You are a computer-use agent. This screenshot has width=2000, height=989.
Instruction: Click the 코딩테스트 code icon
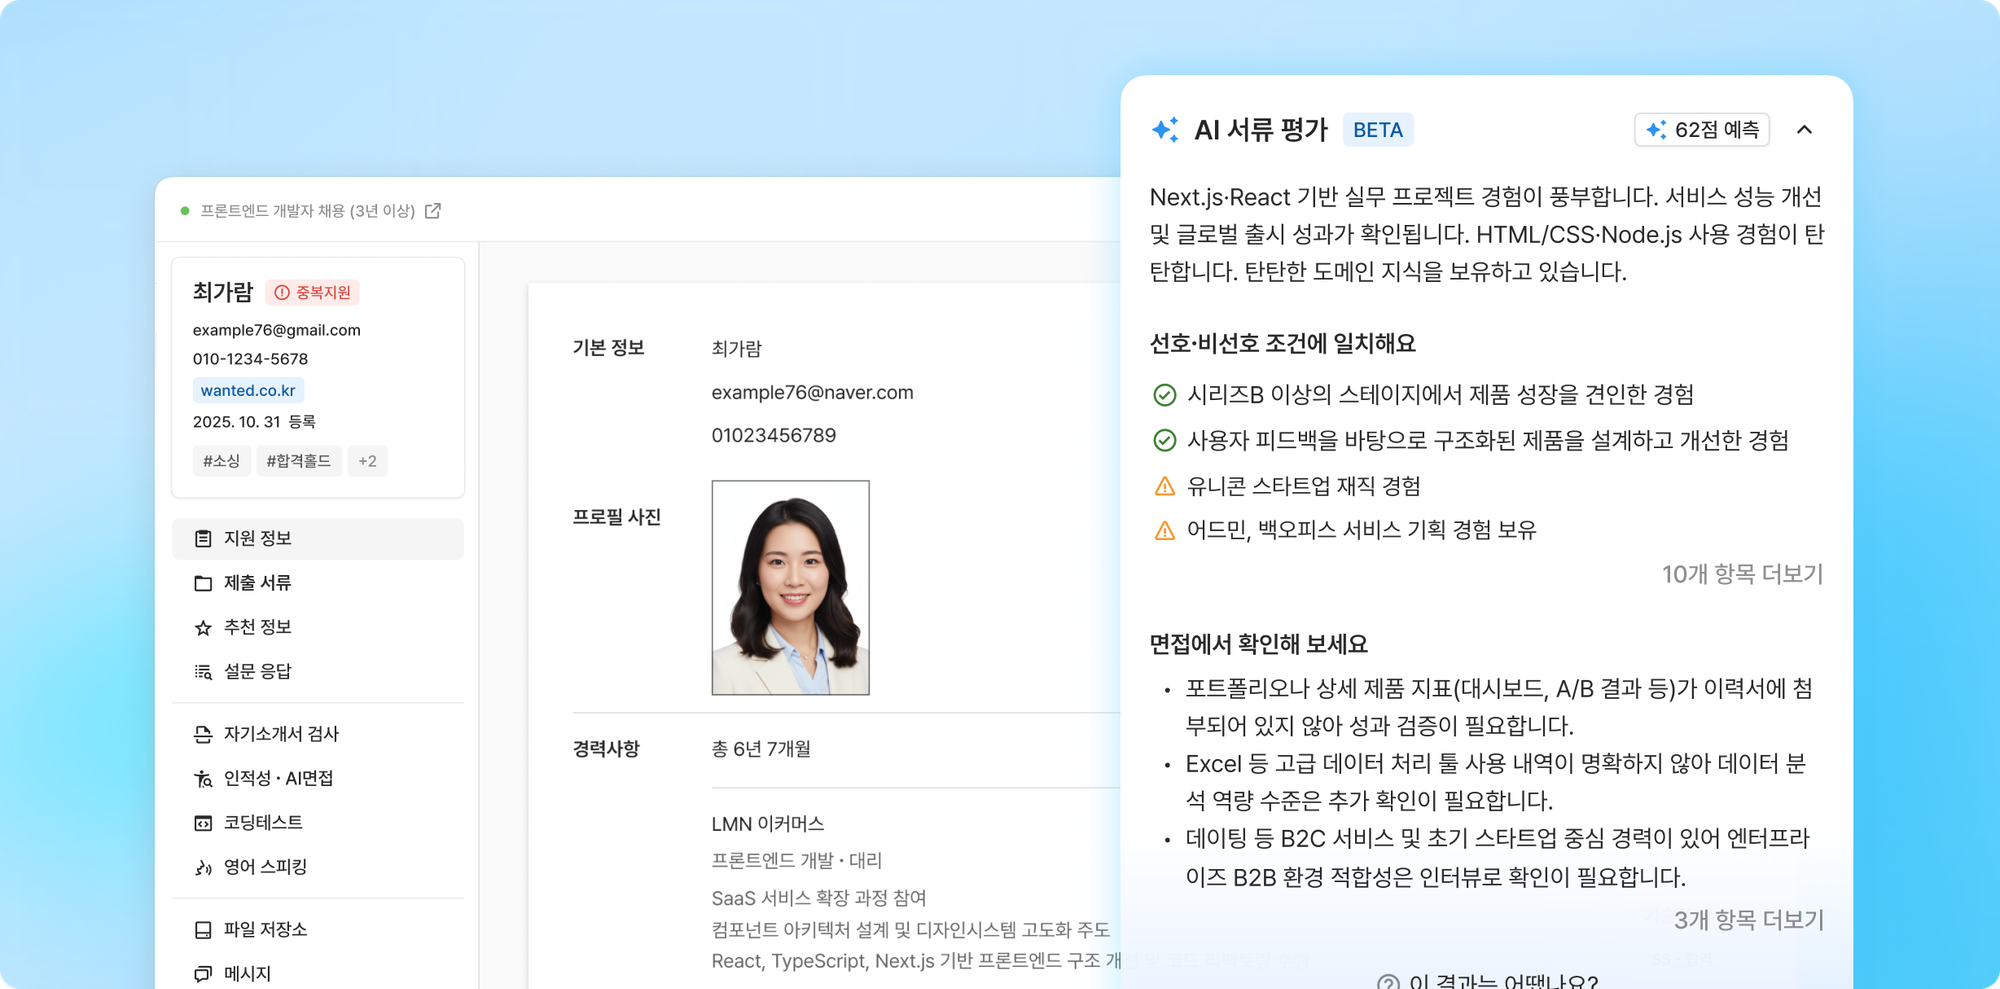coord(203,823)
